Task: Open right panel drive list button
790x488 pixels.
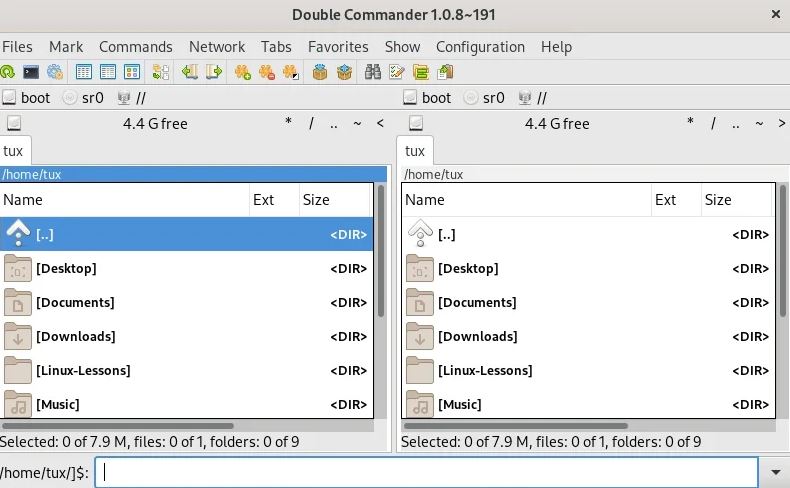Action: tap(416, 123)
